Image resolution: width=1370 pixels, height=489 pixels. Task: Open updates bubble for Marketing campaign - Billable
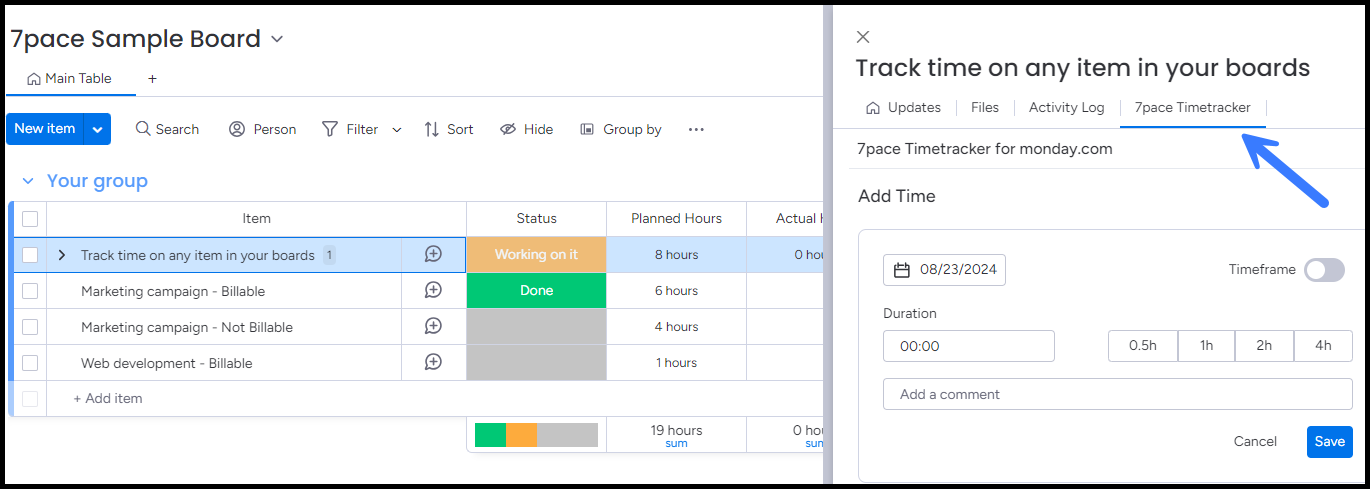433,290
